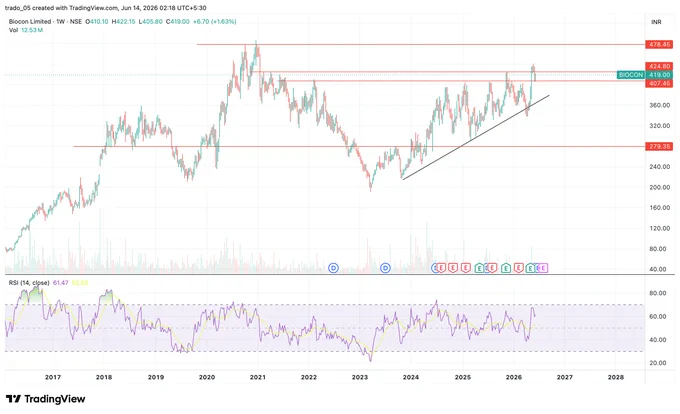Click the 2023 label on time axis
This screenshot has width=680, height=414.
click(x=360, y=377)
